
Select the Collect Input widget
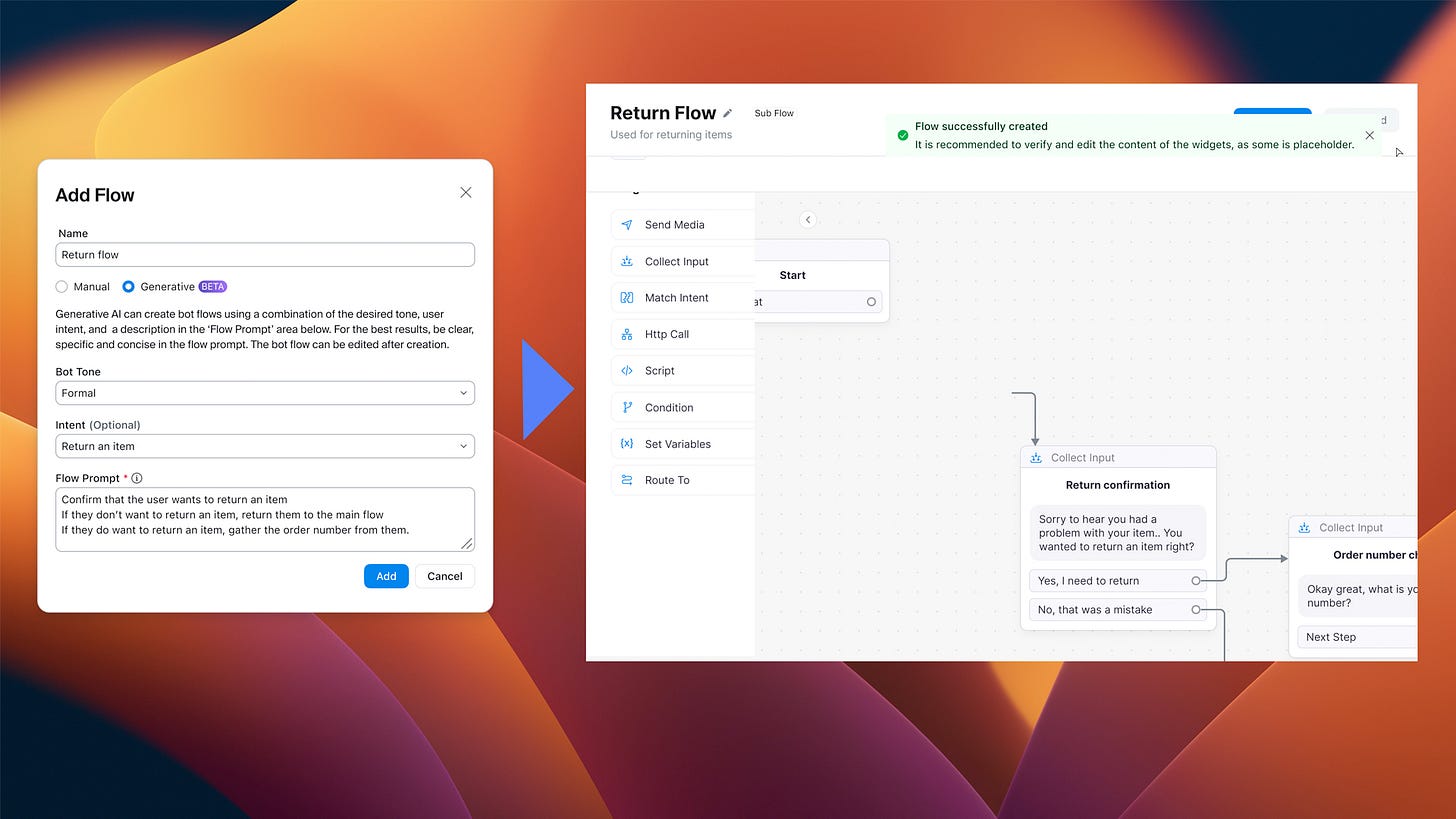pyautogui.click(x=677, y=261)
